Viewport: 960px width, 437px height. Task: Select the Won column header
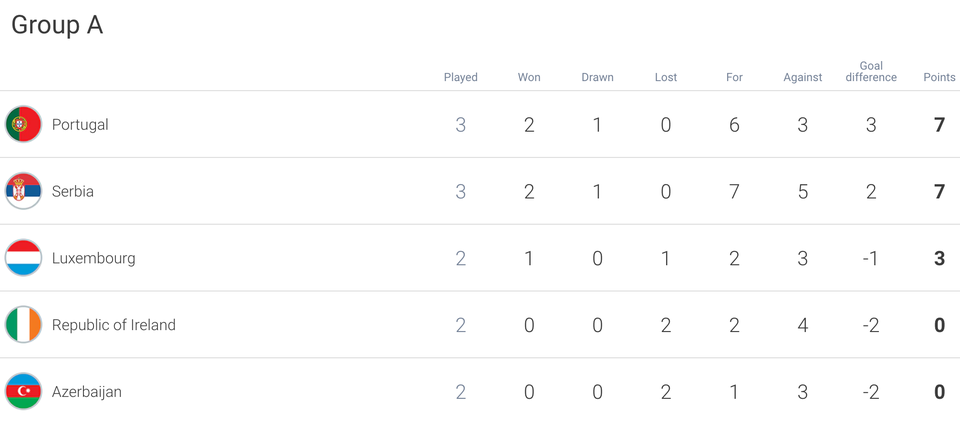click(529, 77)
